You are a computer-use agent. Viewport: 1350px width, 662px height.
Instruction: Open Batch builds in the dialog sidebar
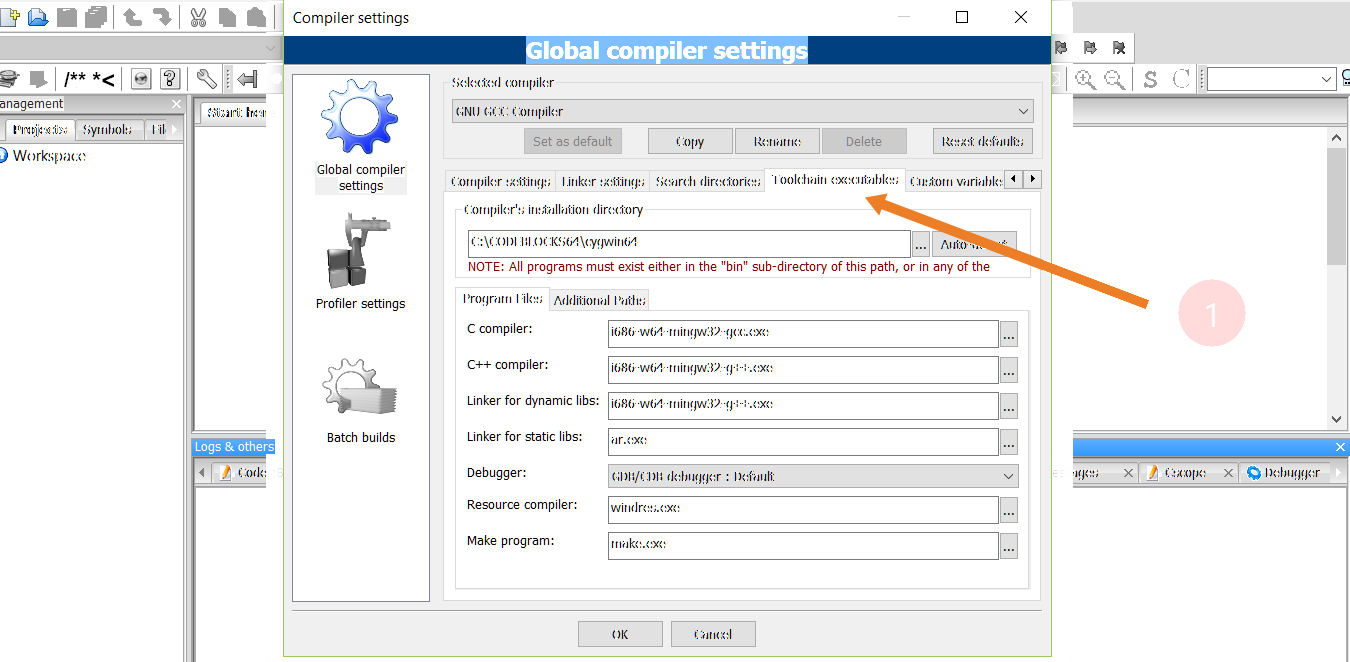(x=359, y=388)
